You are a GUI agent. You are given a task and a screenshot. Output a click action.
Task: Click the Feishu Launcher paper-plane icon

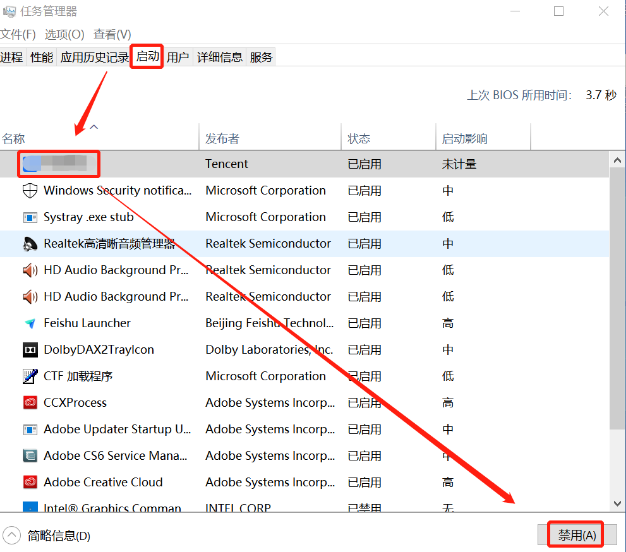[30, 323]
